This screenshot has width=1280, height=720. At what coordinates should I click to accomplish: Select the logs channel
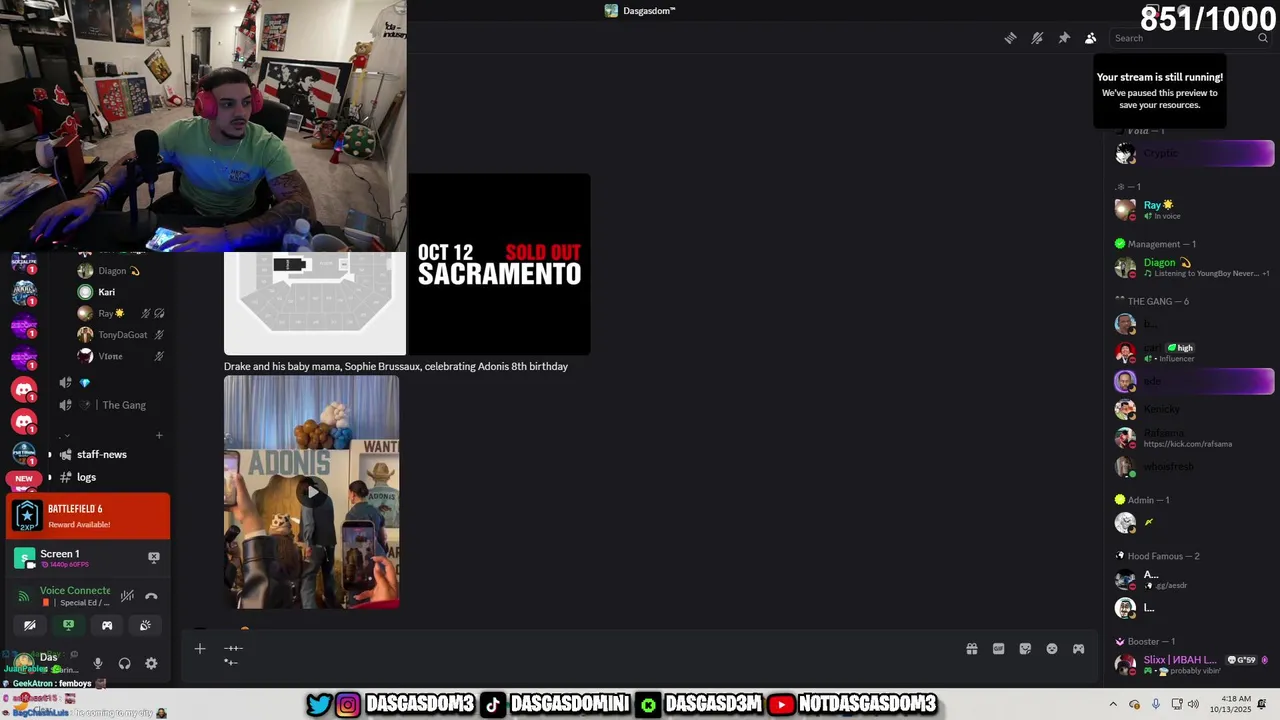click(87, 477)
